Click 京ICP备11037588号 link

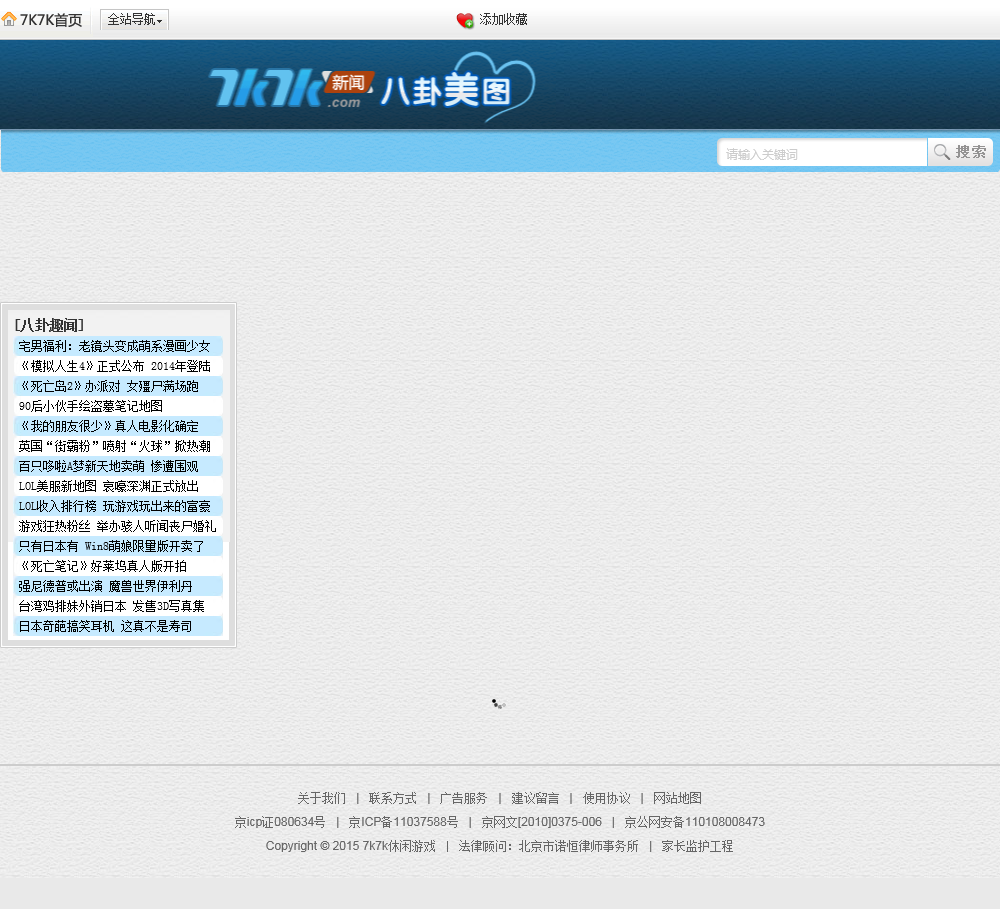(403, 822)
